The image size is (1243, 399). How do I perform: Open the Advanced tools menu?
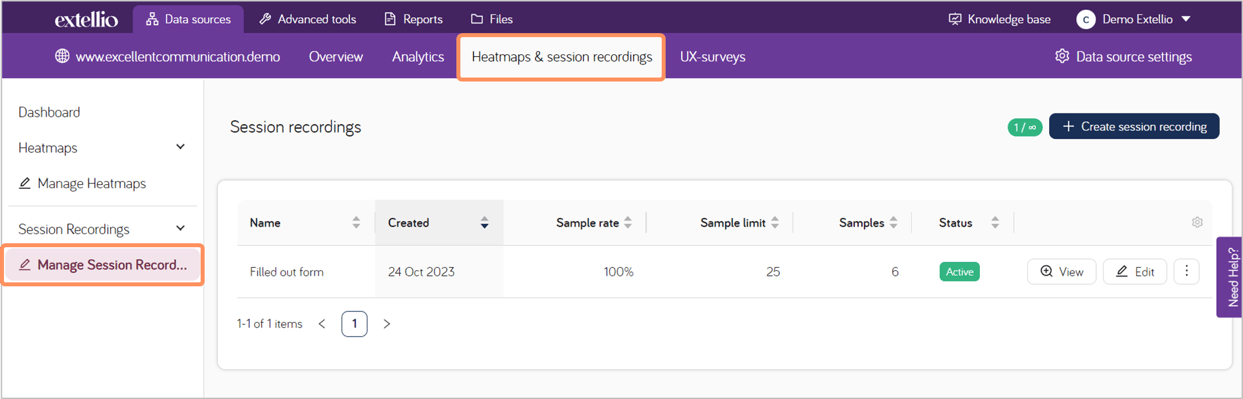tap(308, 19)
